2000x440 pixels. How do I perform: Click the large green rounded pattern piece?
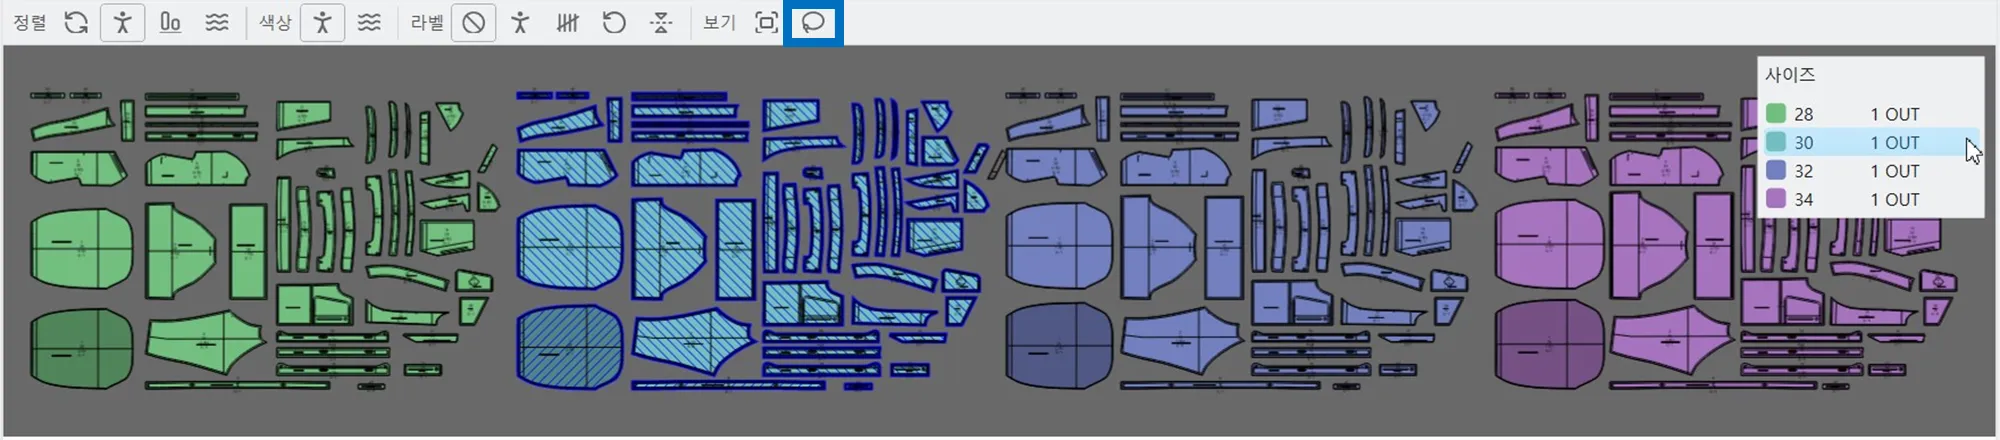pos(81,245)
